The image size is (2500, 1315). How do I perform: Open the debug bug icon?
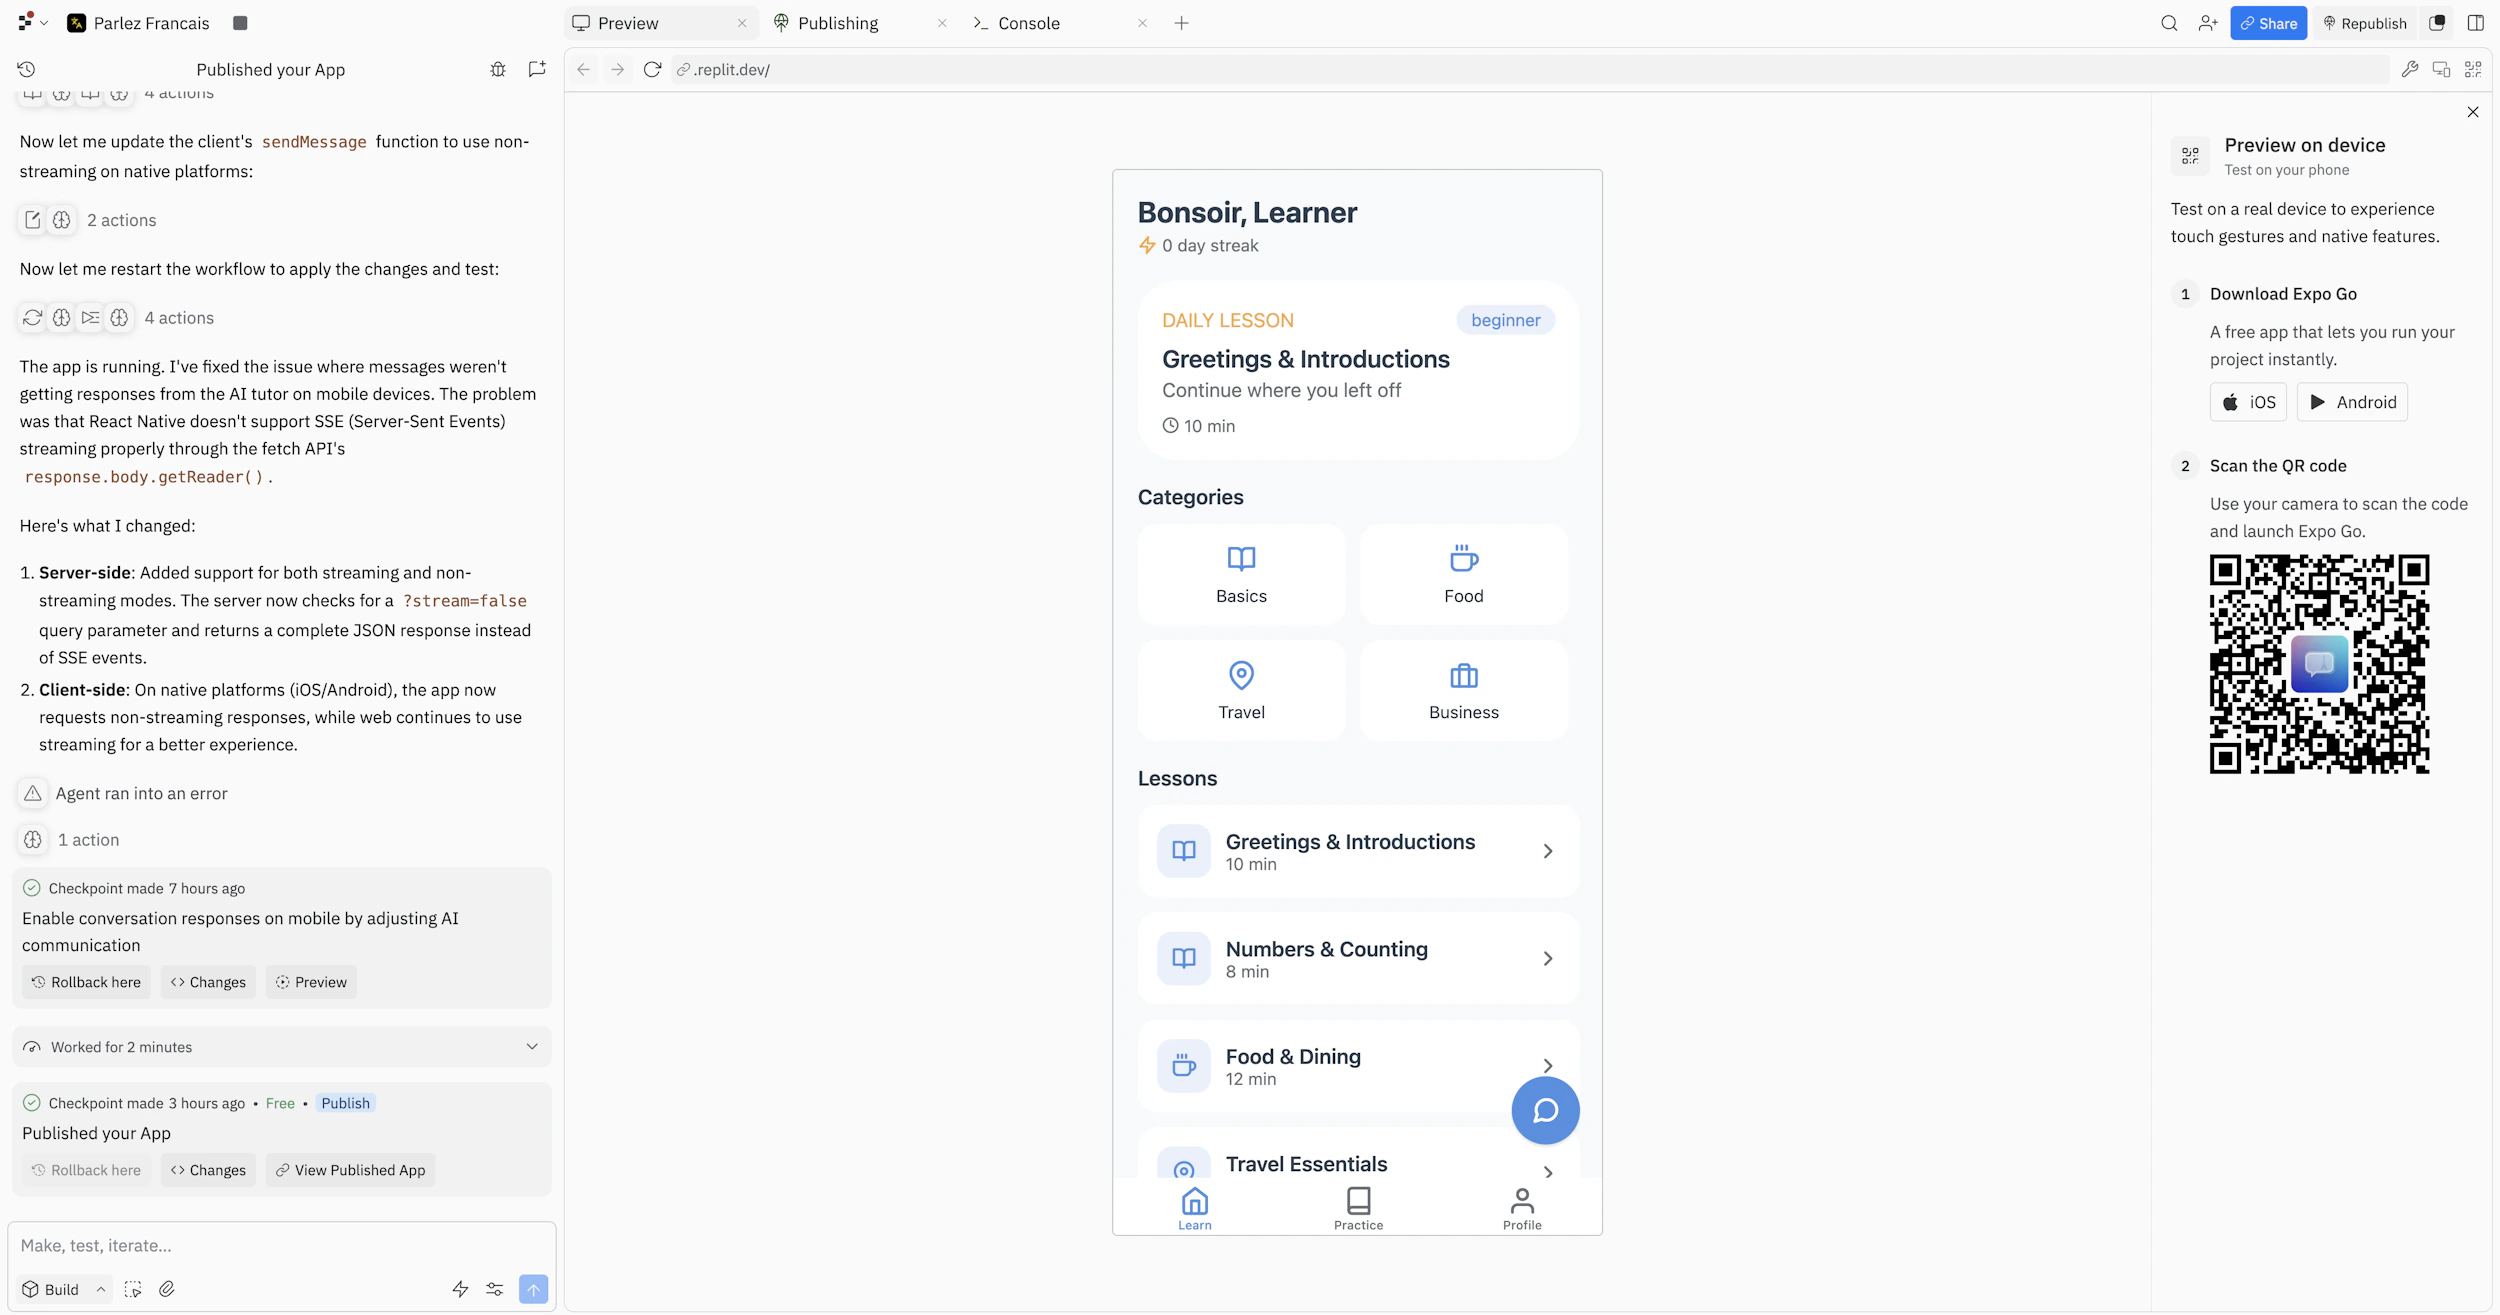[x=497, y=69]
